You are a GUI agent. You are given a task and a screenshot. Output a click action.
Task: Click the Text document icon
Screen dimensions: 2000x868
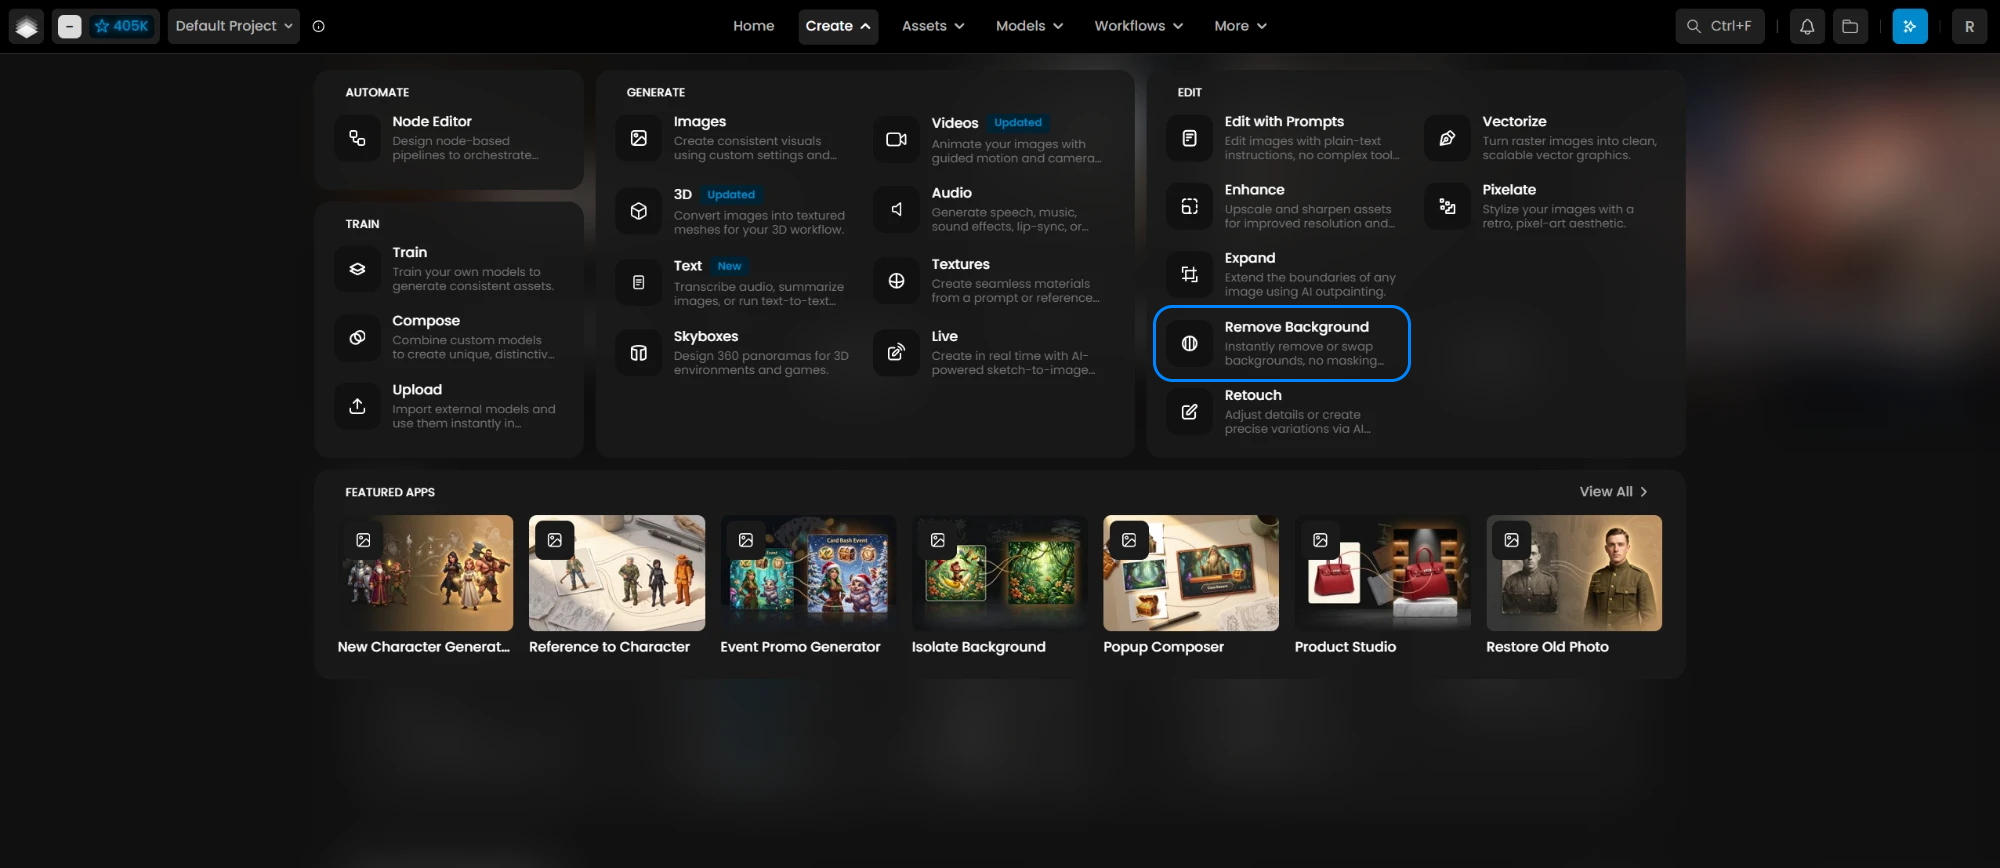(x=639, y=282)
